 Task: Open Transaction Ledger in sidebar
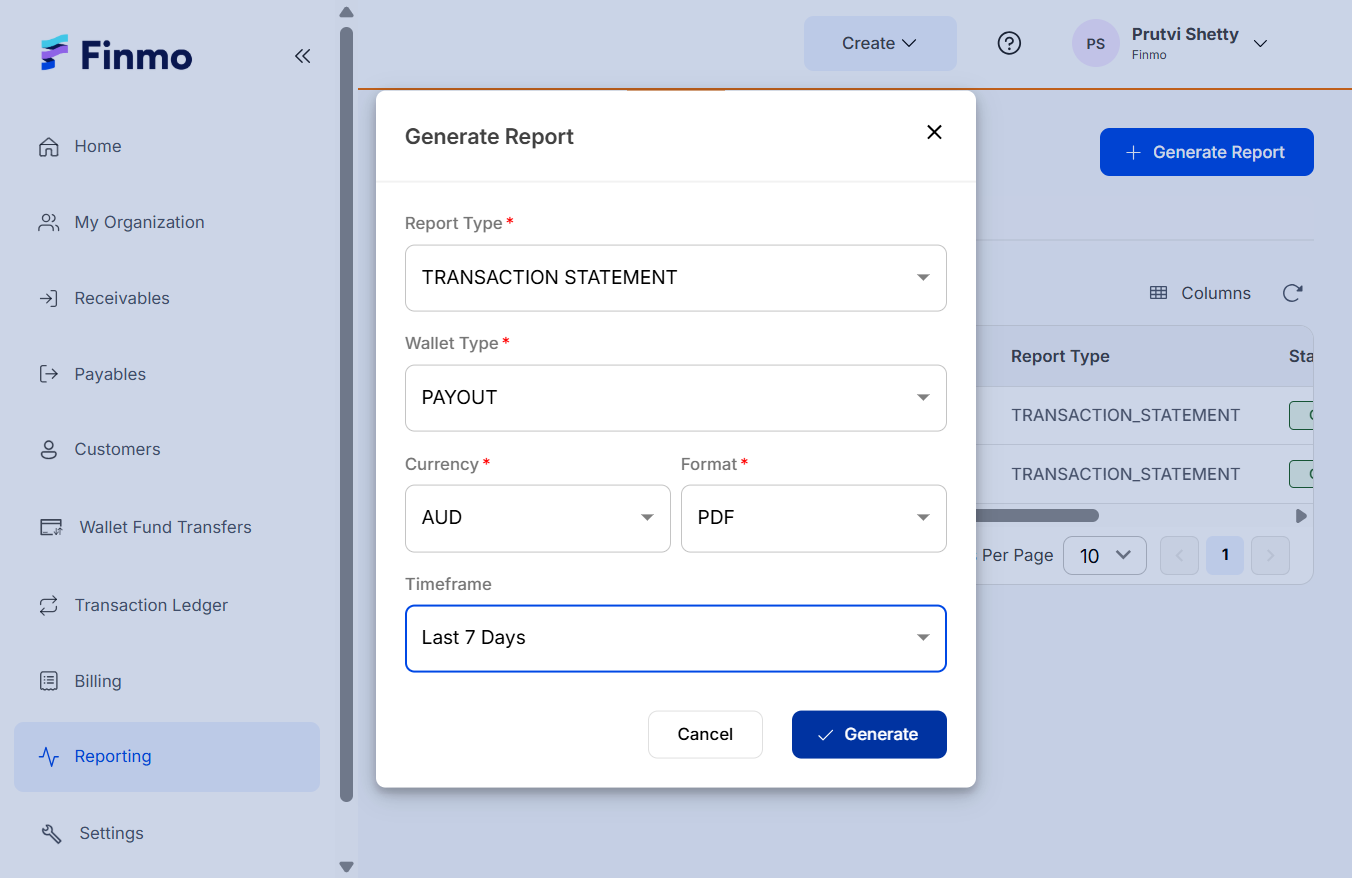pos(151,605)
